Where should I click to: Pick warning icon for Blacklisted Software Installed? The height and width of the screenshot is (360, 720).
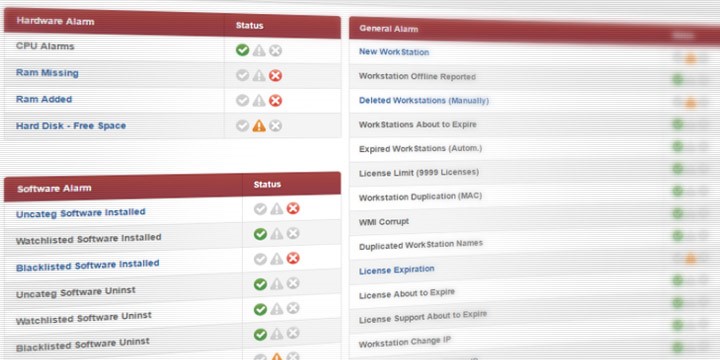point(276,259)
